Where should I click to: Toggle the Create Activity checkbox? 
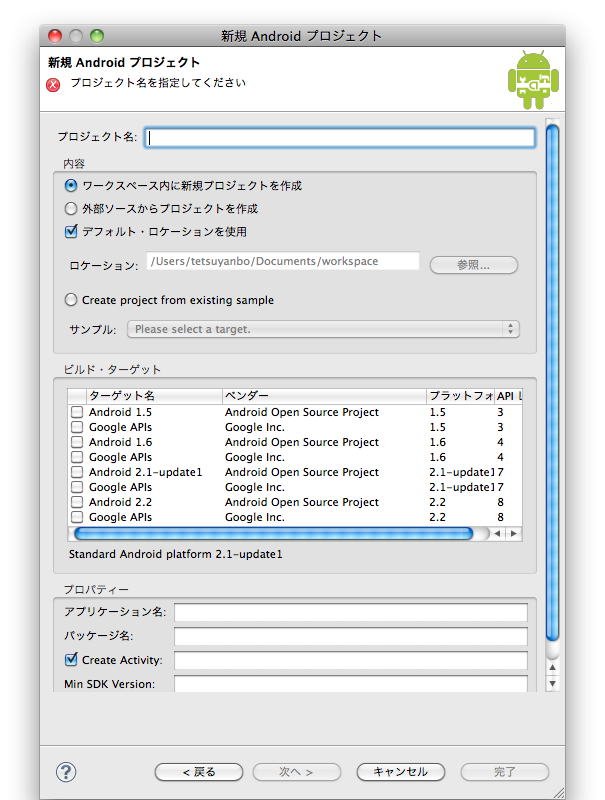click(71, 659)
